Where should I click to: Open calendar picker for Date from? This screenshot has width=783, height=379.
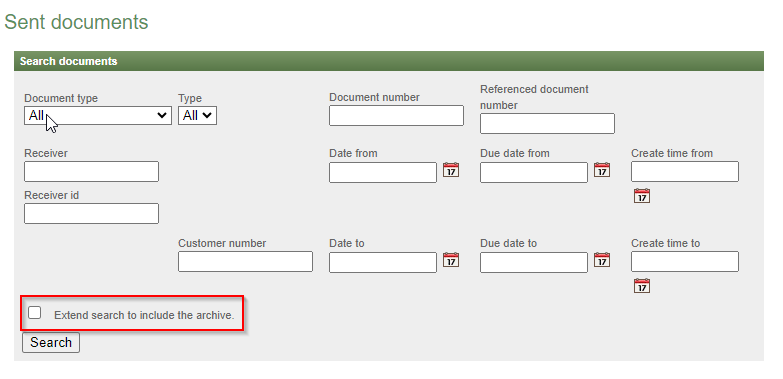[451, 170]
